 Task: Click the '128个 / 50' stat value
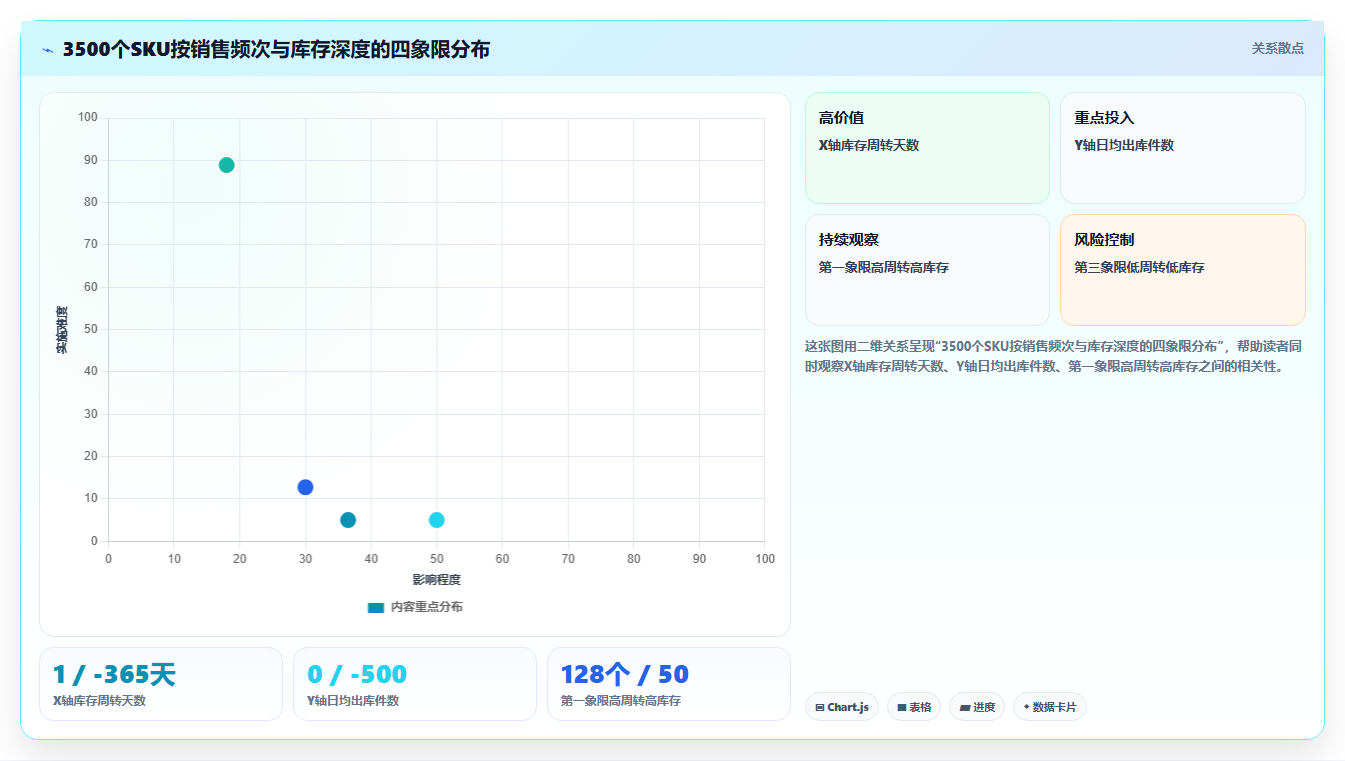[x=625, y=675]
